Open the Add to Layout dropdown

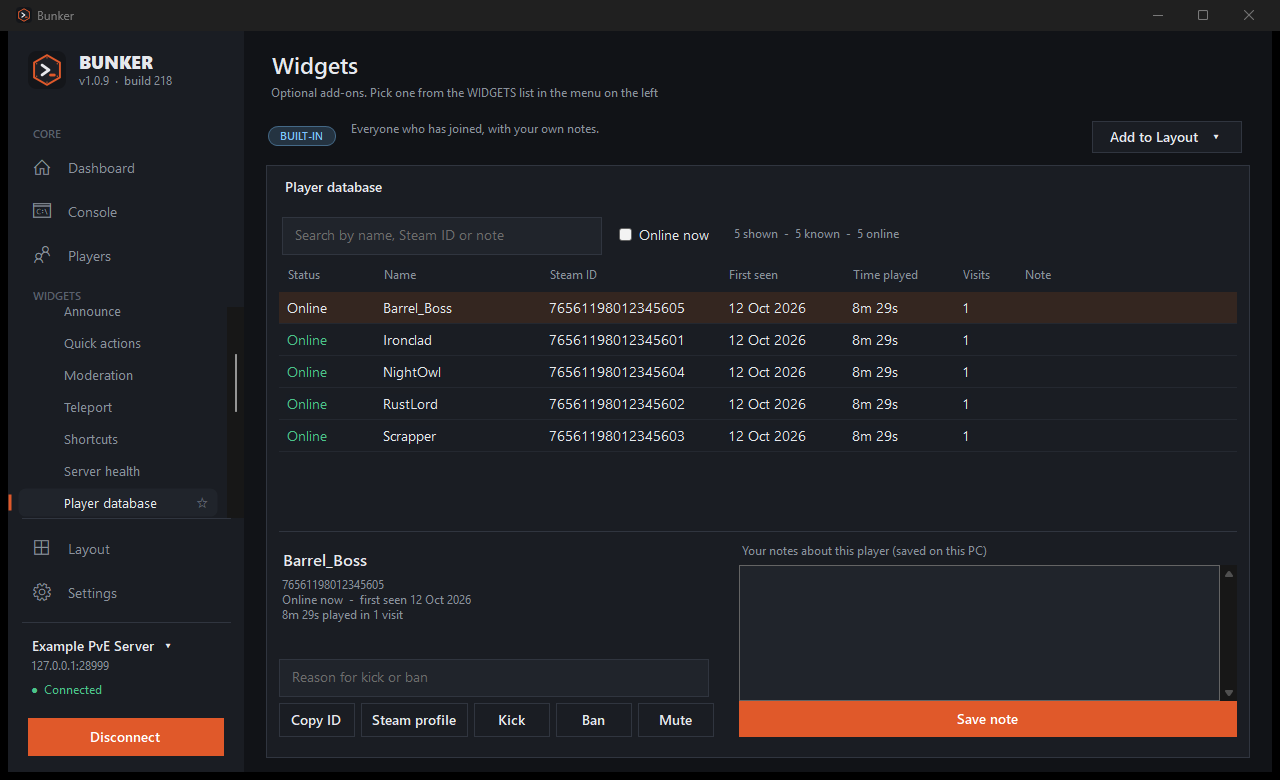point(1167,137)
